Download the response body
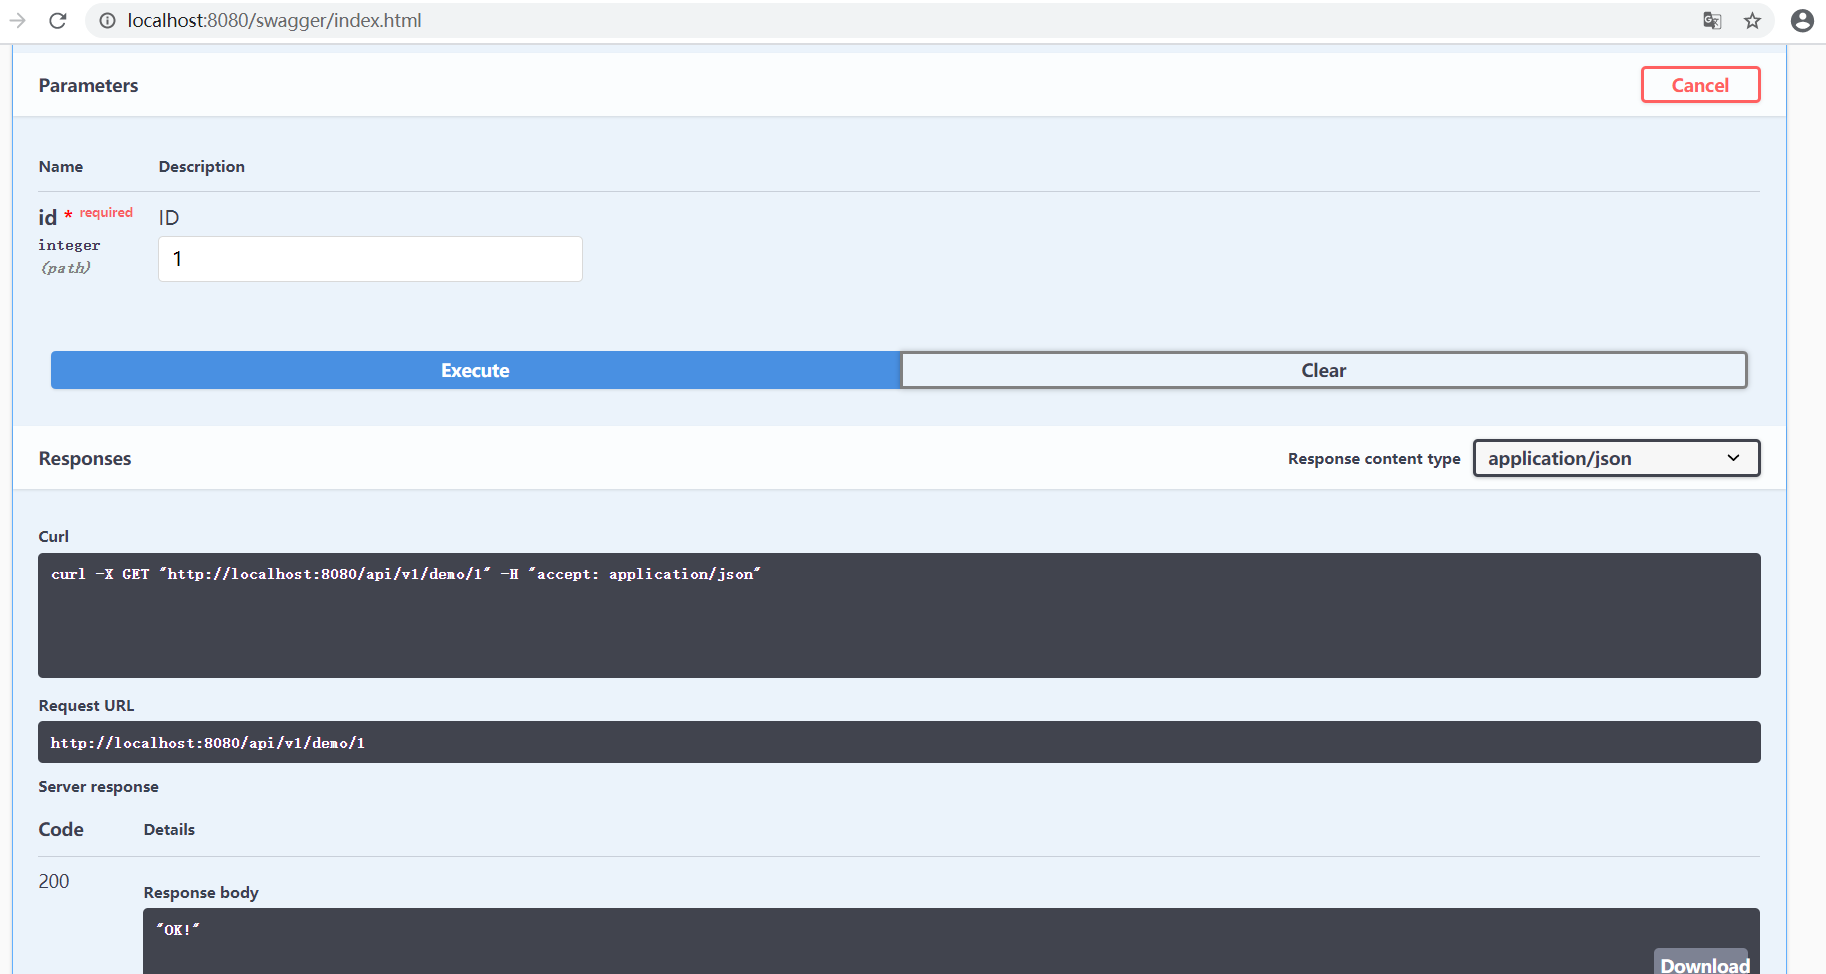The height and width of the screenshot is (974, 1826). coord(1704,963)
